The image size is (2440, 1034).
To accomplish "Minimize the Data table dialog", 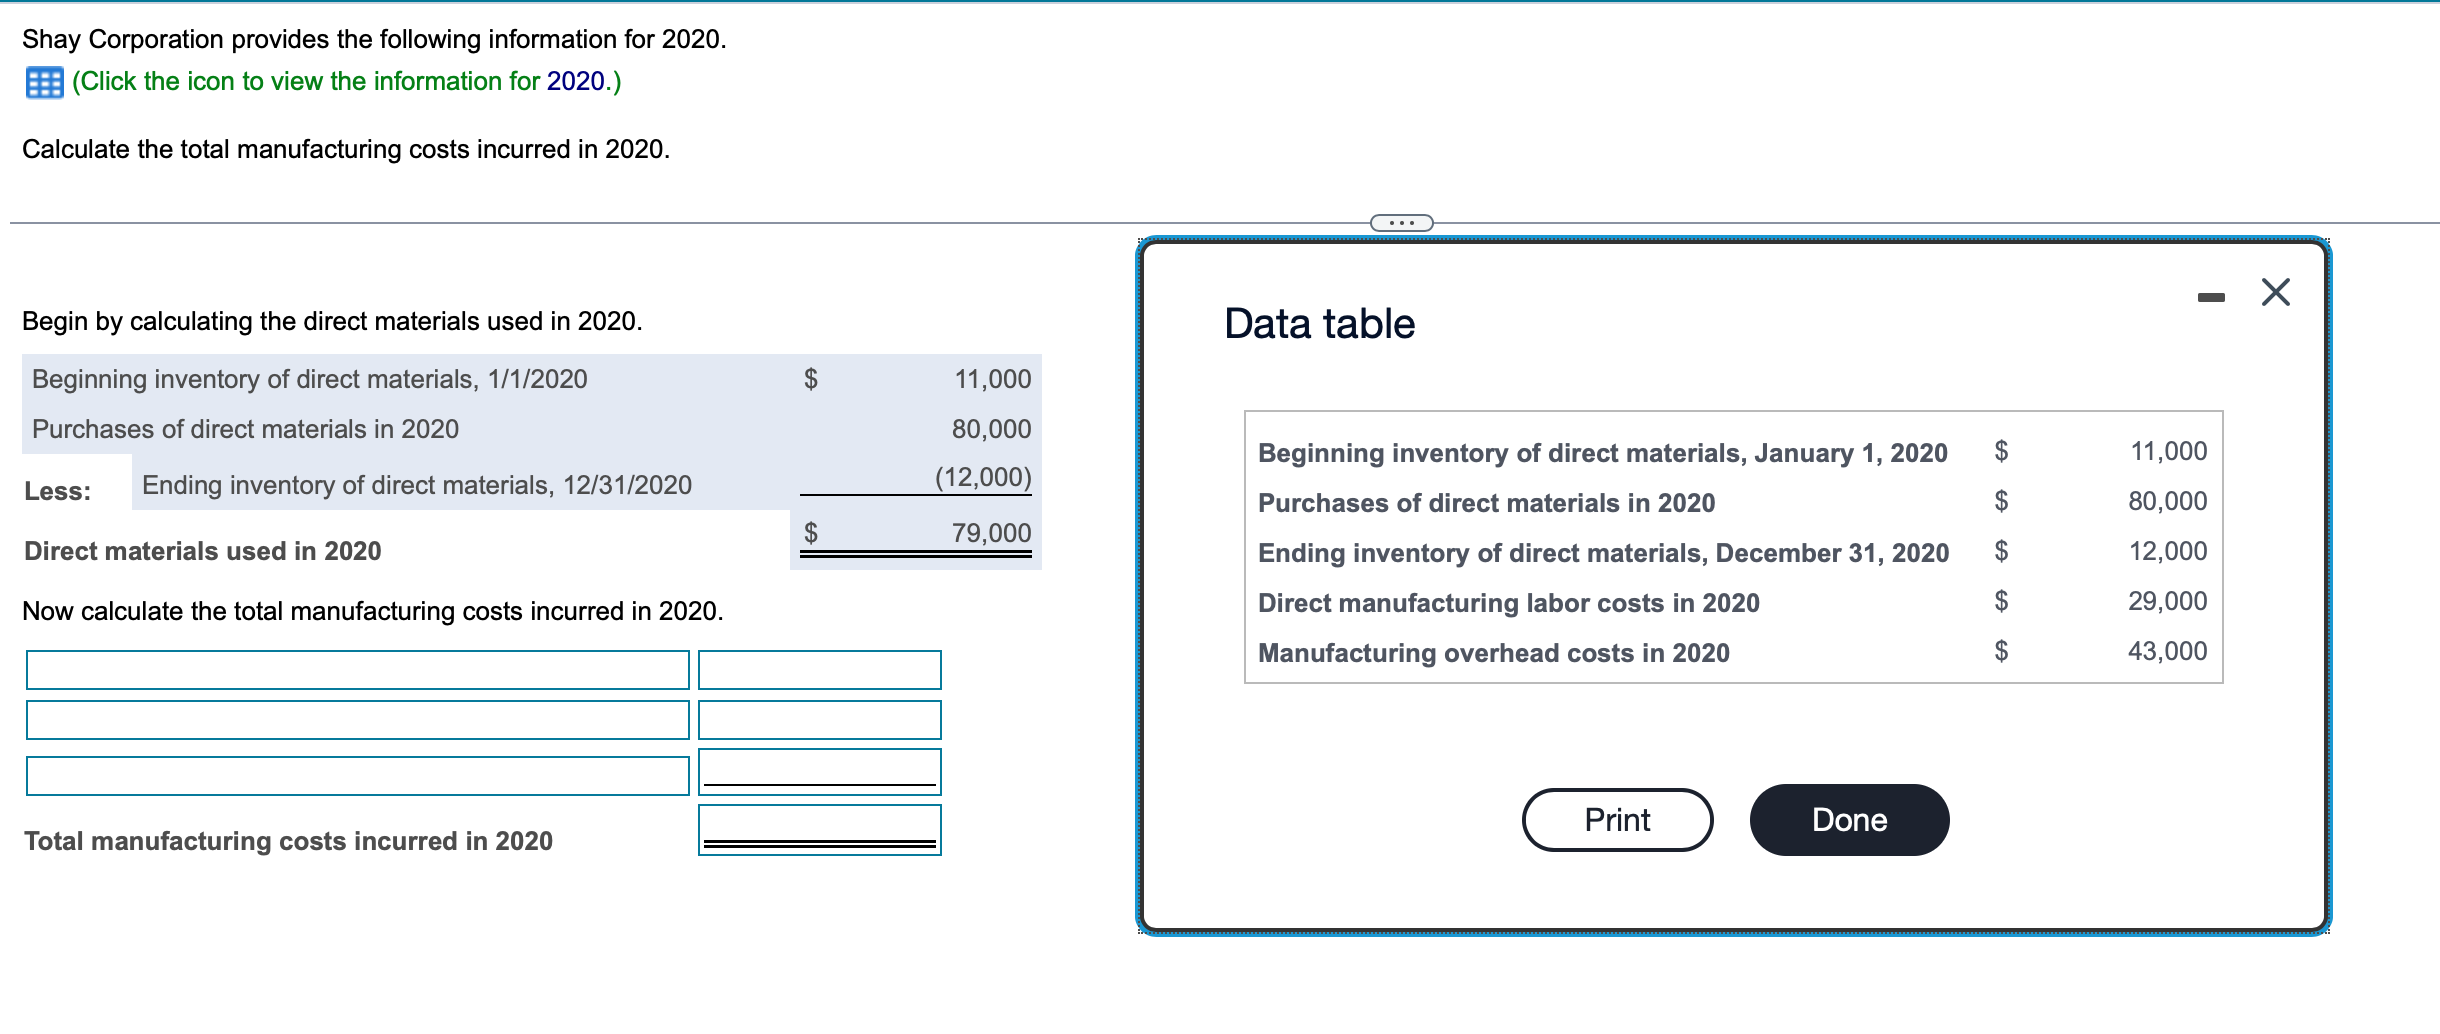I will [2211, 297].
